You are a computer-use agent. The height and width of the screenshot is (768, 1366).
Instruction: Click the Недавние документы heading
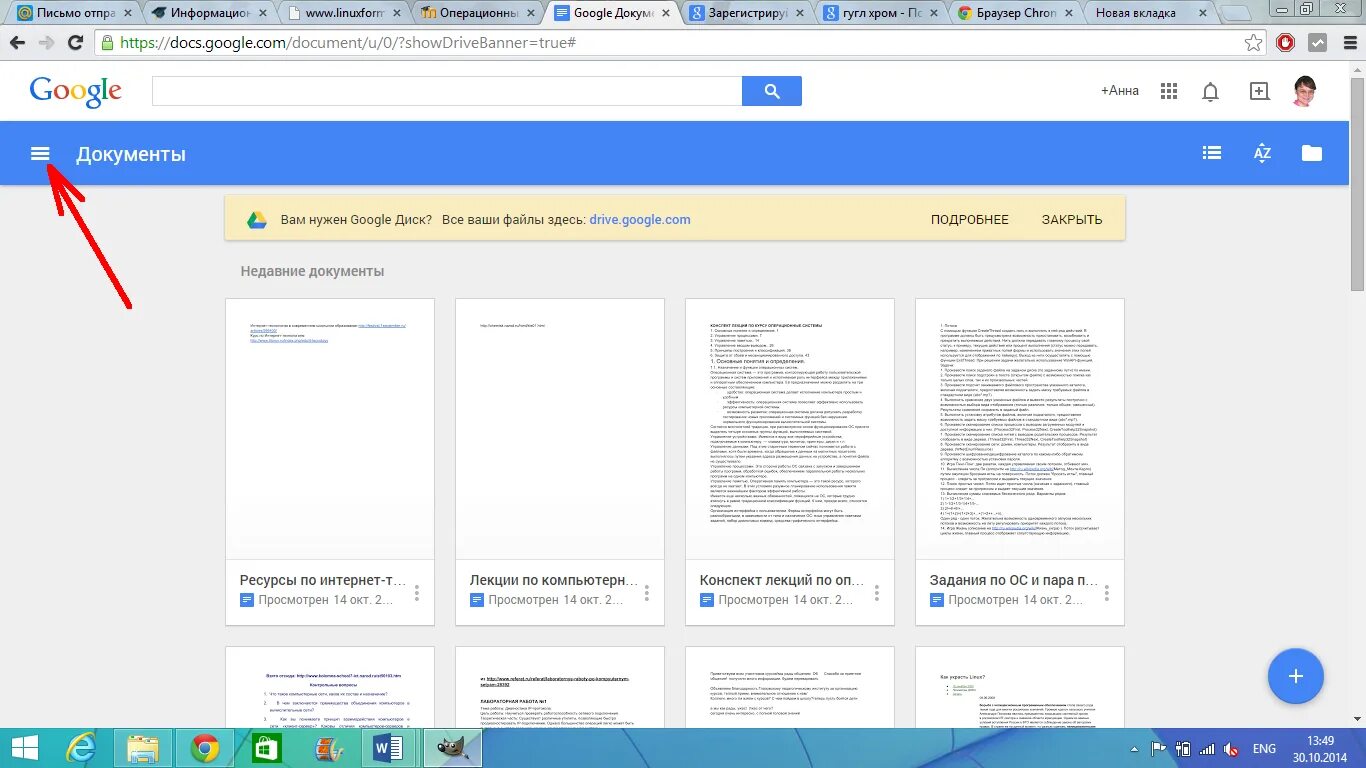coord(312,271)
